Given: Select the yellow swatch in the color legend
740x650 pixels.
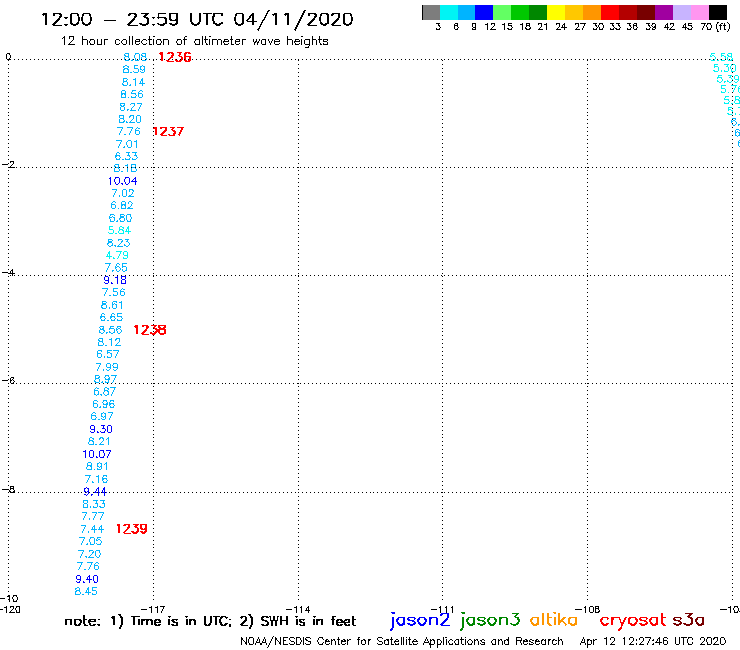Looking at the screenshot, I should pos(556,12).
